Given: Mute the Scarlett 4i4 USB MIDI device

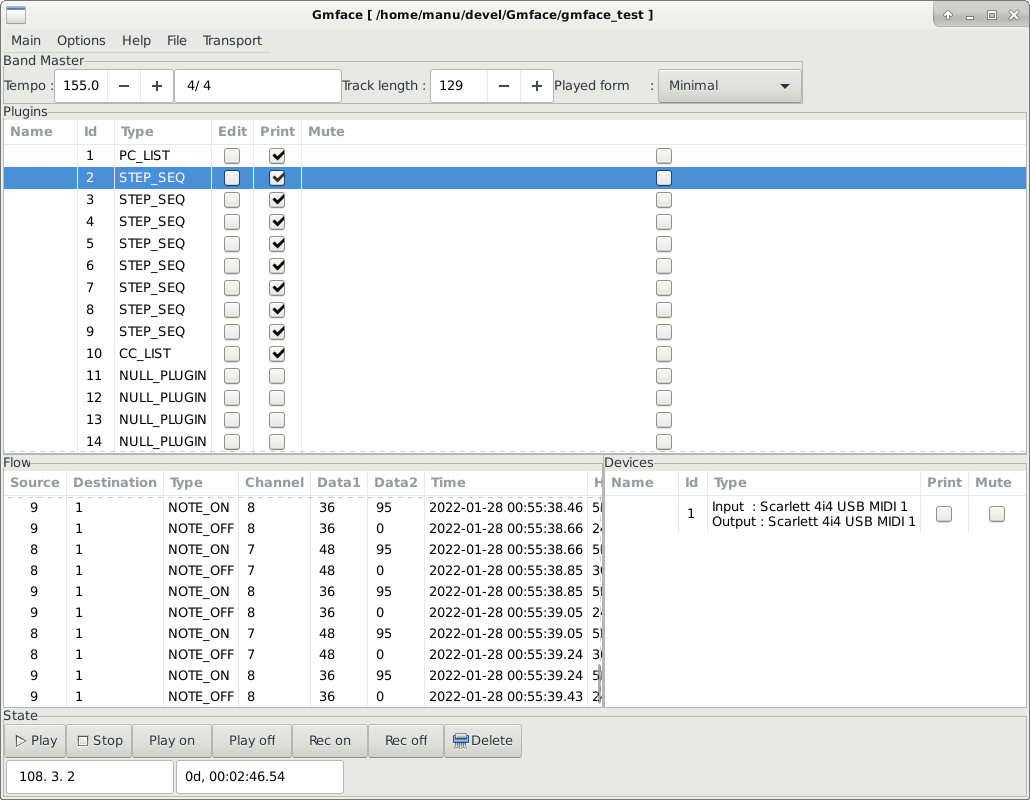Looking at the screenshot, I should point(996,514).
